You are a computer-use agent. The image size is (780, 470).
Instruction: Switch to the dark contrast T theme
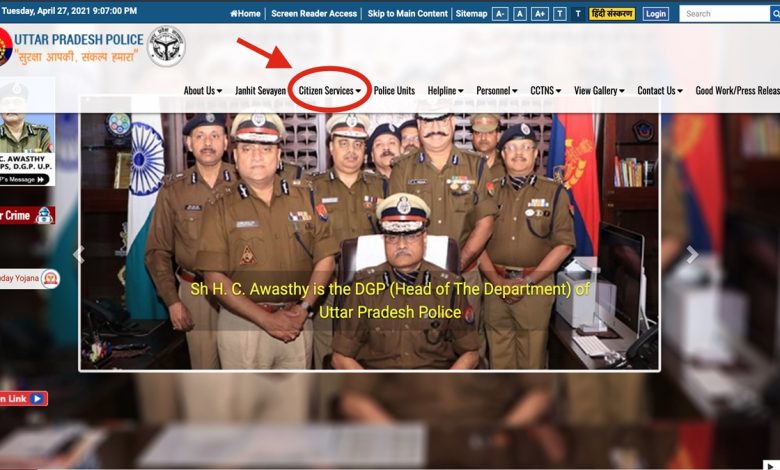point(578,14)
